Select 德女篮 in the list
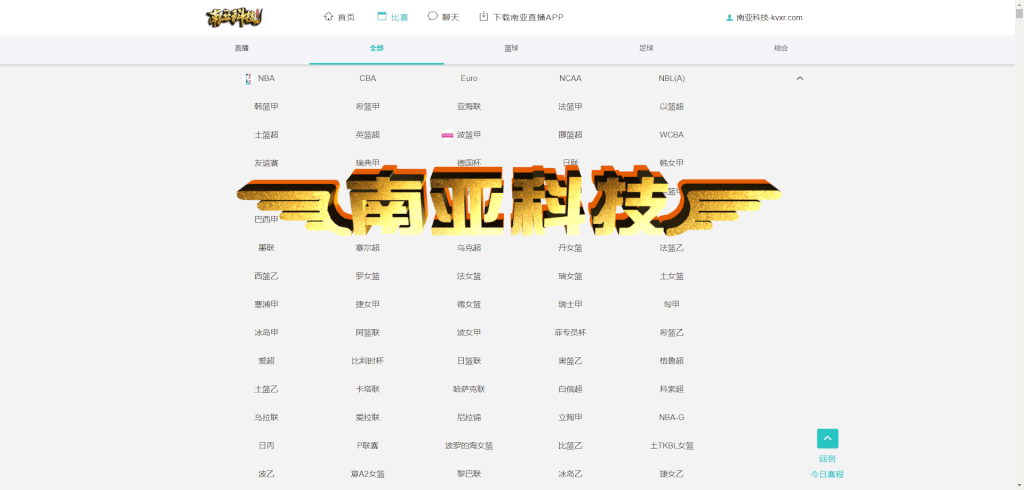Viewport: 1024px width, 490px height. pyautogui.click(x=469, y=304)
